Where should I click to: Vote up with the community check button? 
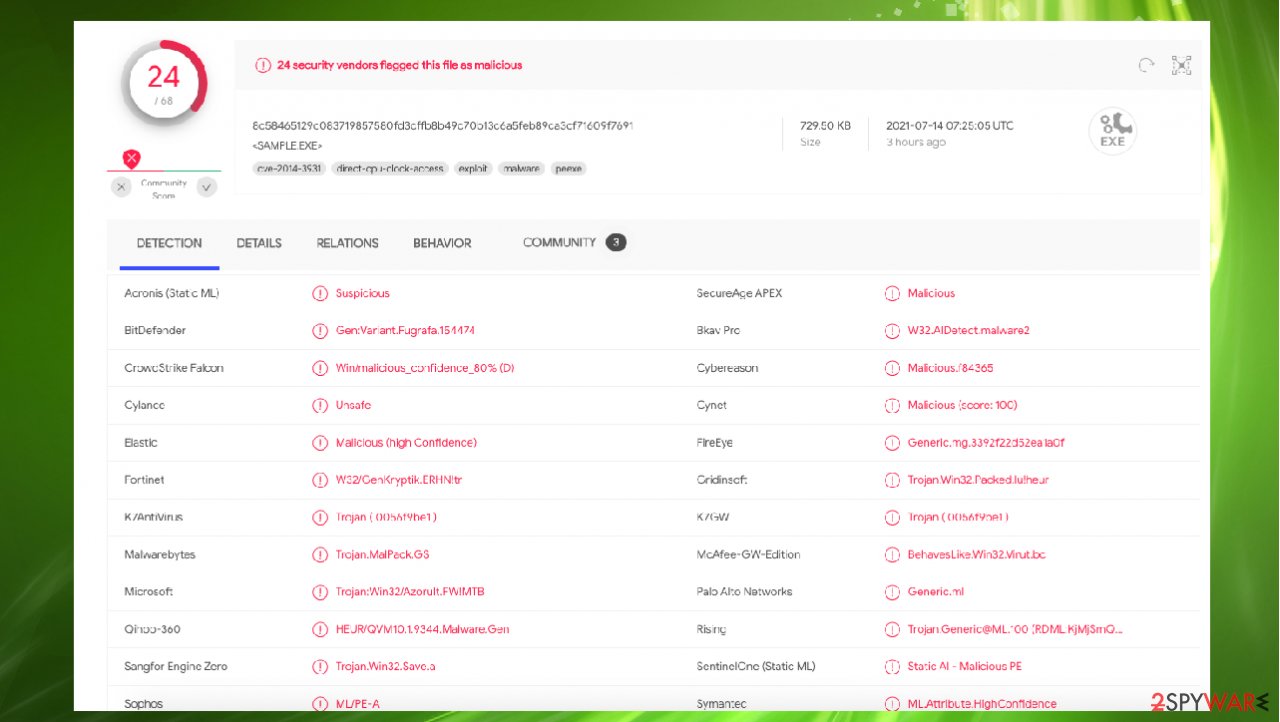coord(207,187)
